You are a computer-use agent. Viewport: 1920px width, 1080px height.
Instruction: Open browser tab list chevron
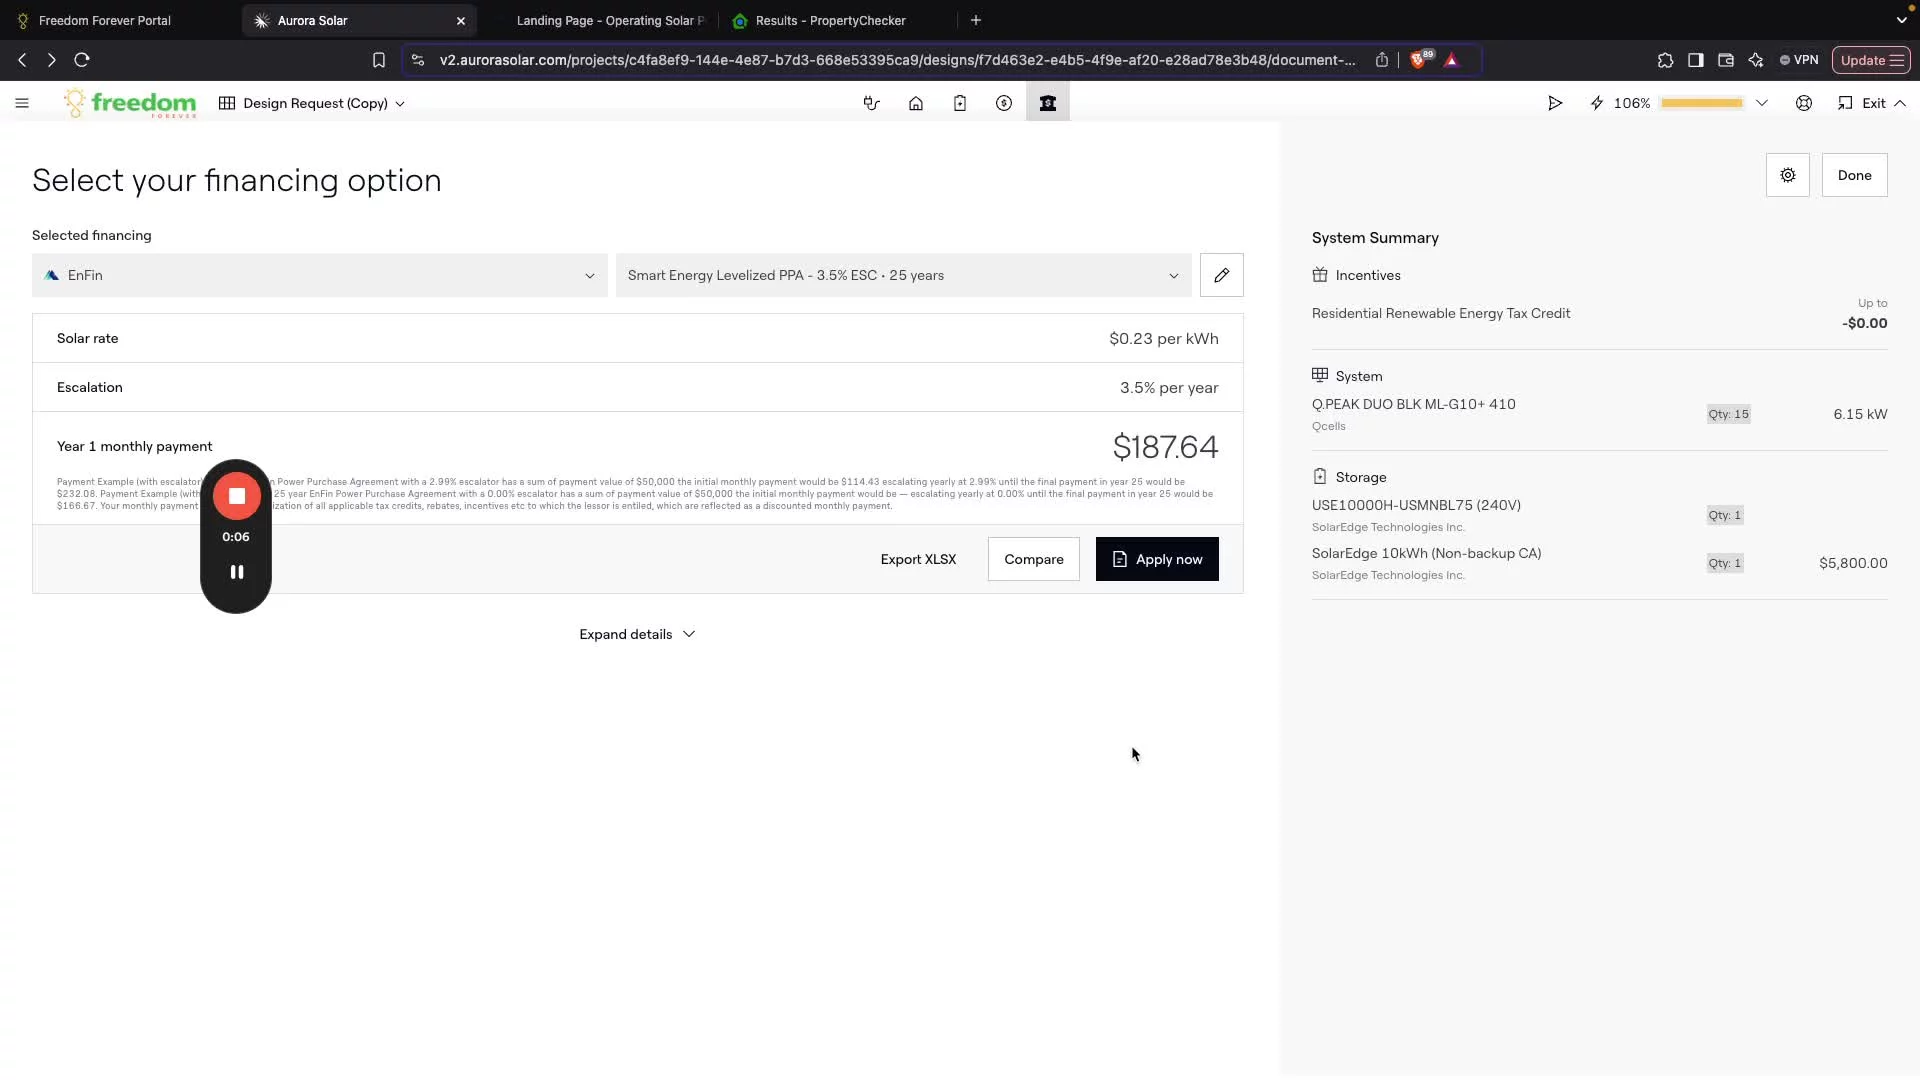1901,20
